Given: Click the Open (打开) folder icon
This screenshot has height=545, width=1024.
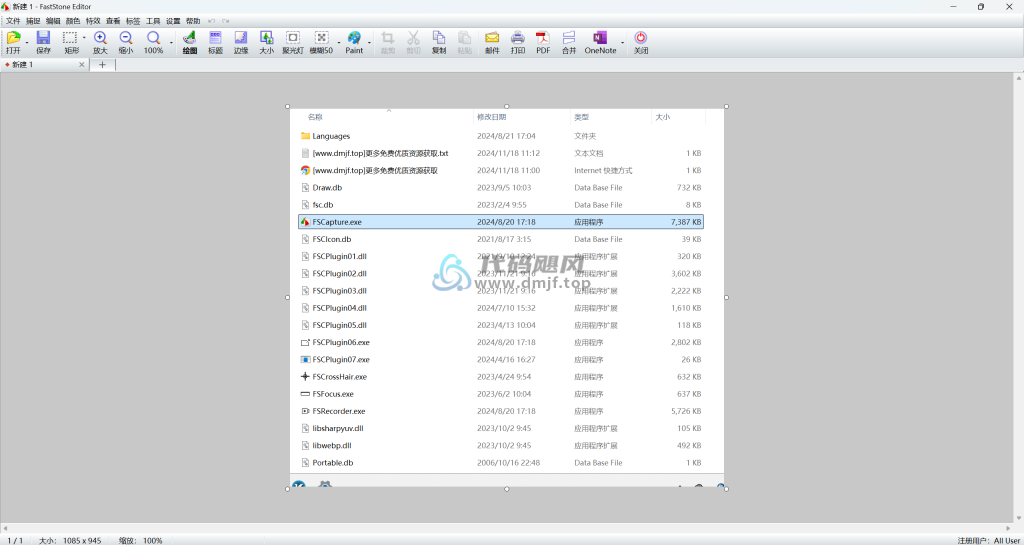Looking at the screenshot, I should [13, 38].
